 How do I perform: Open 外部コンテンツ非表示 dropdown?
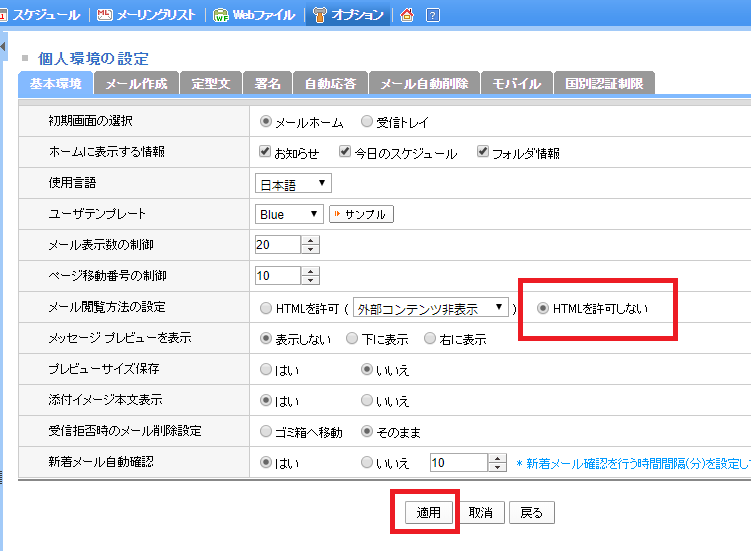431,308
